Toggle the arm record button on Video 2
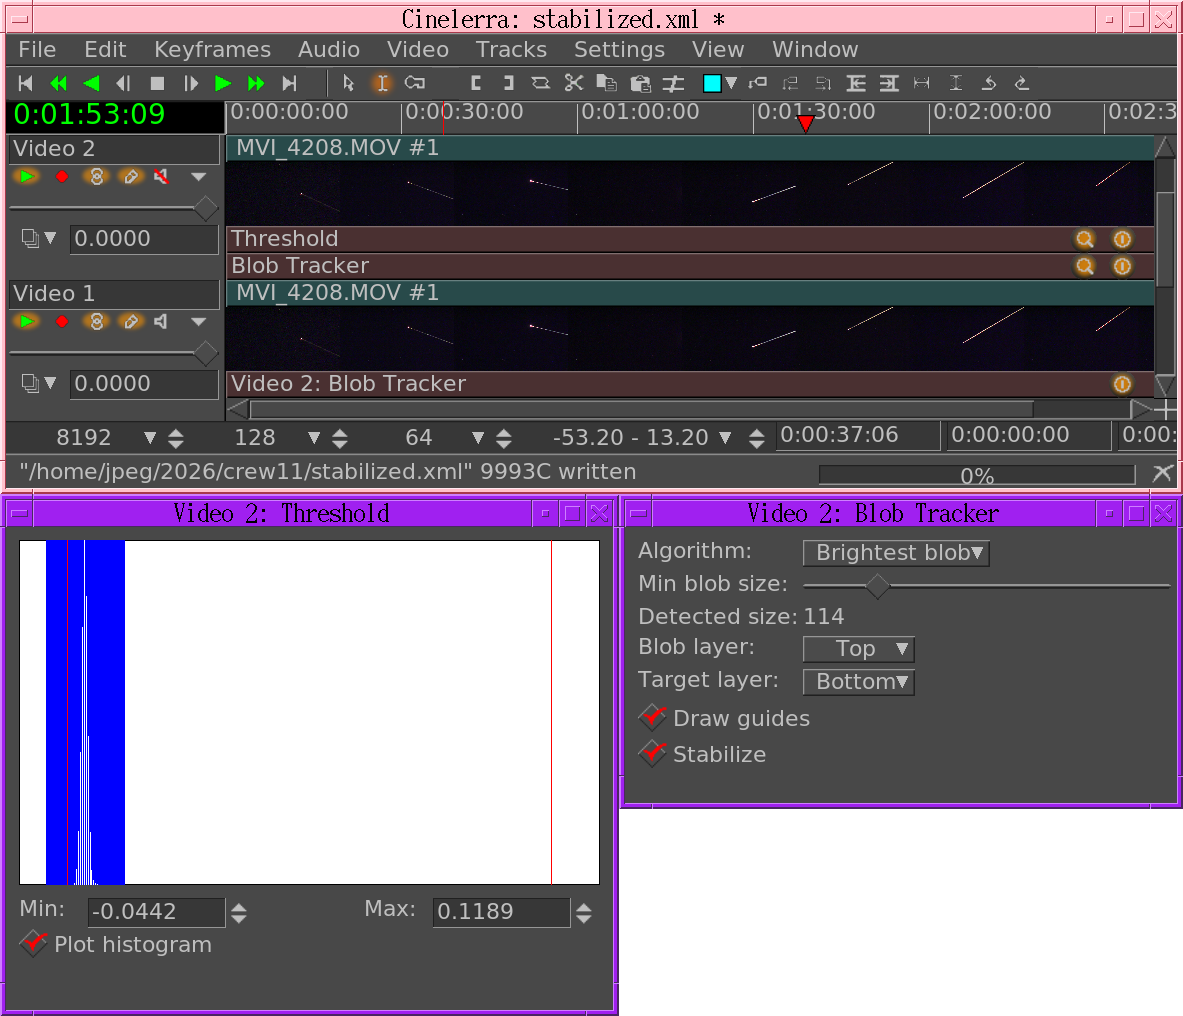This screenshot has width=1183, height=1016. 62,177
